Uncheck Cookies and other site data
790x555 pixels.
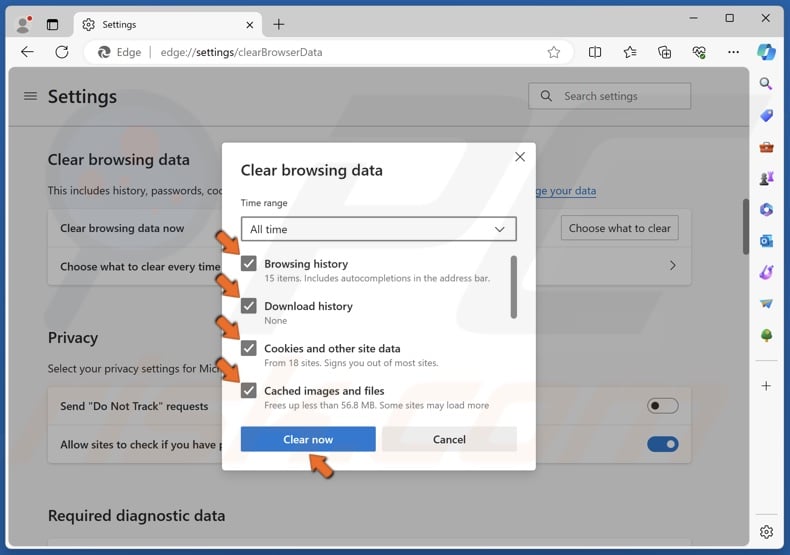(248, 348)
